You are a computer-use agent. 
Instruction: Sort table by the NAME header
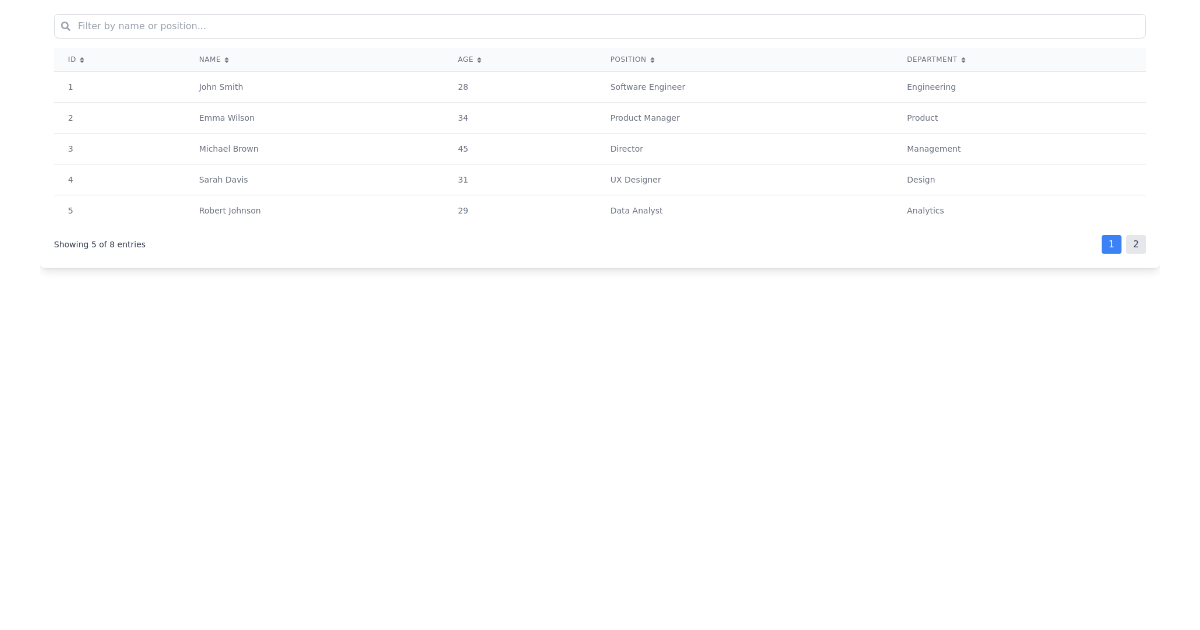[x=210, y=60]
